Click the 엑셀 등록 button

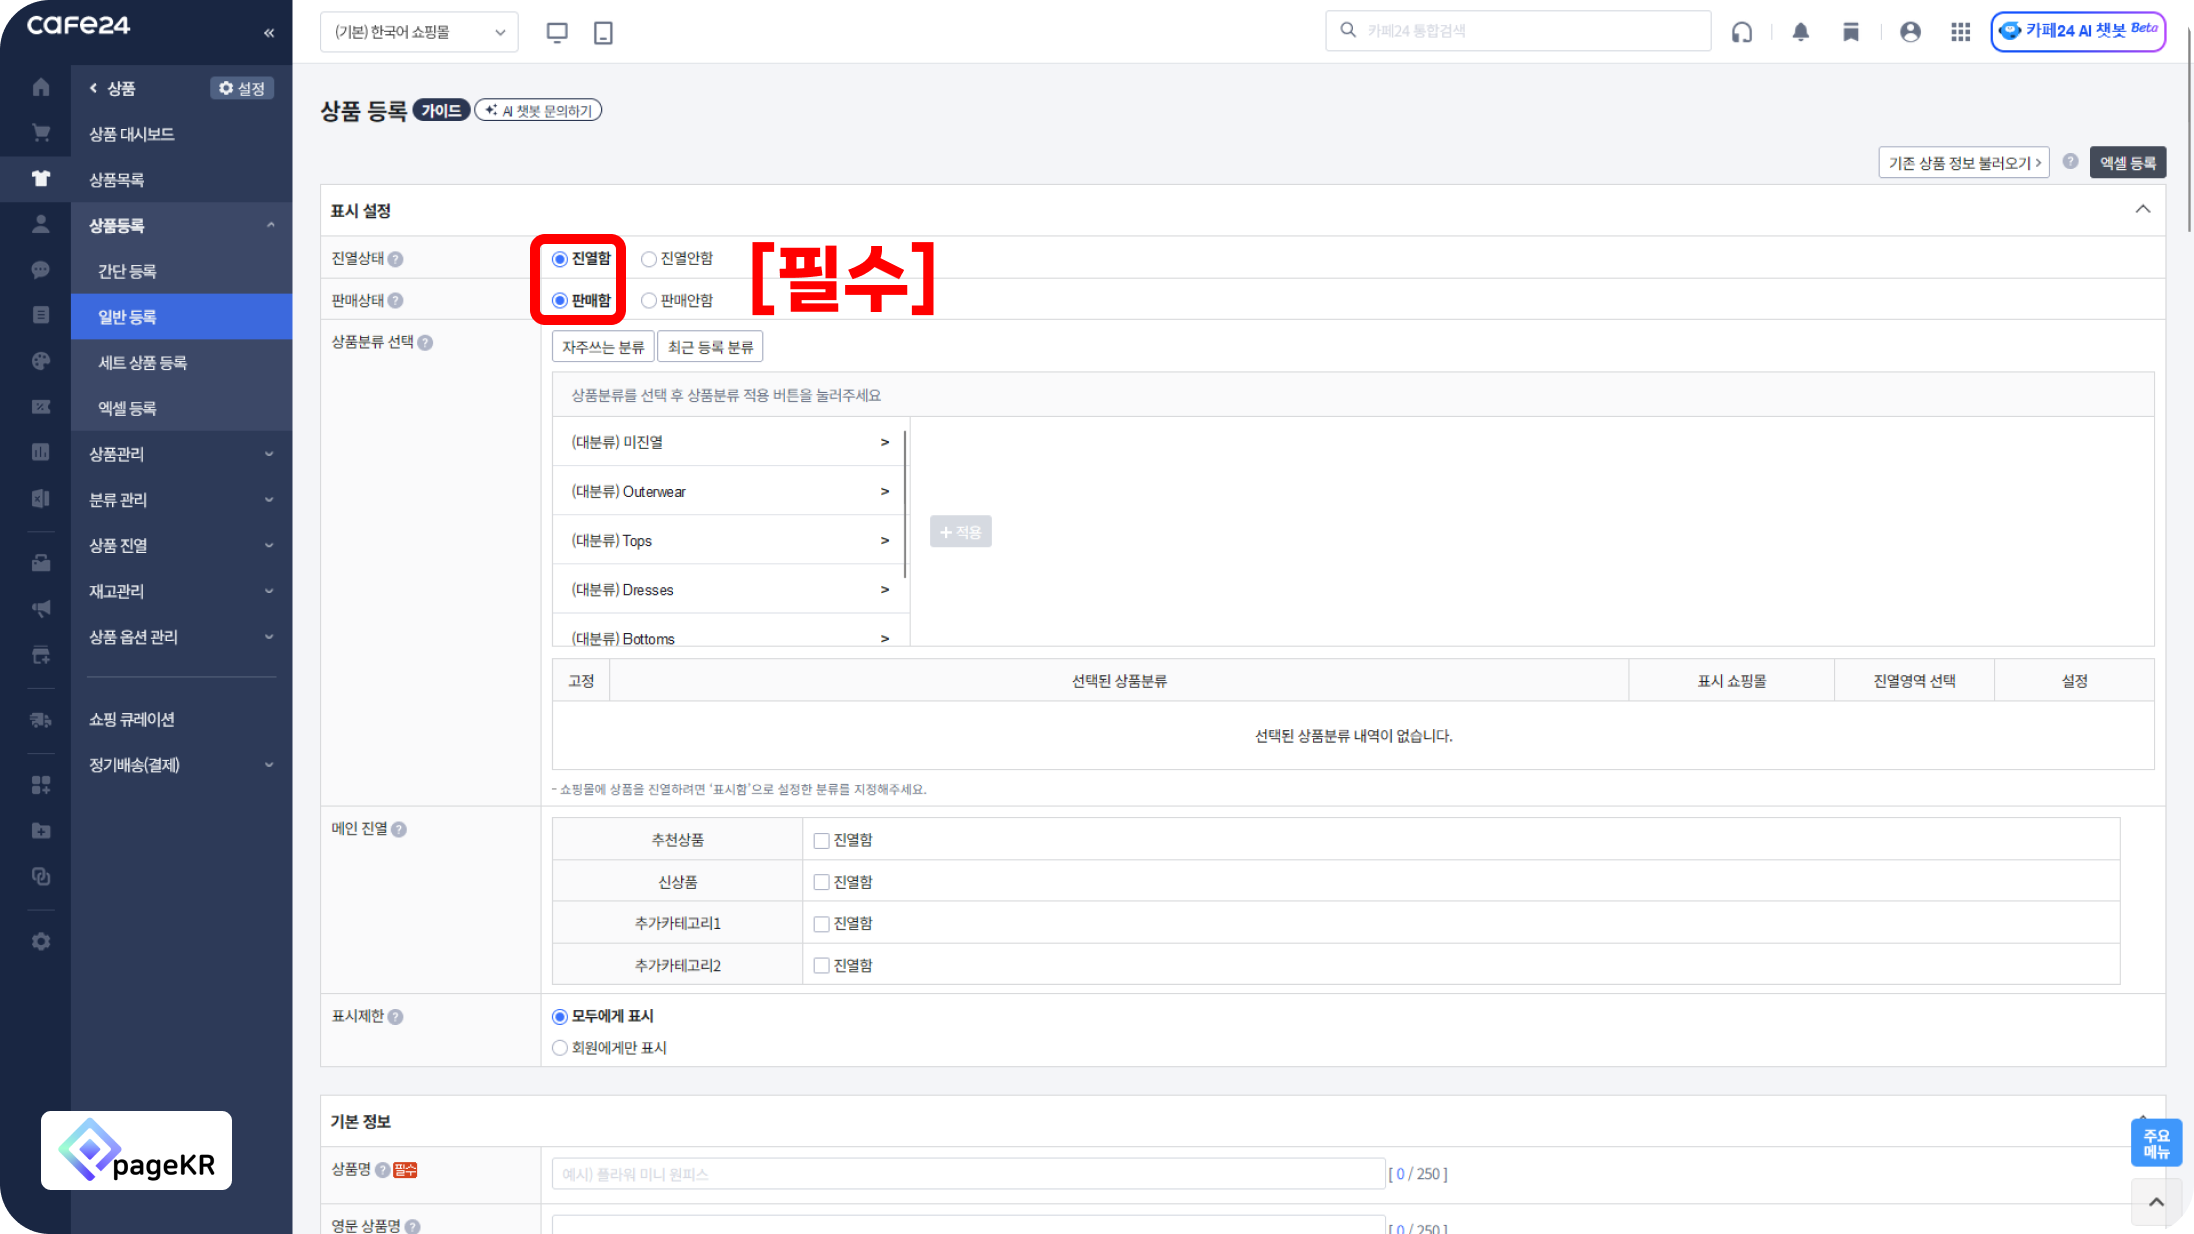point(2127,163)
